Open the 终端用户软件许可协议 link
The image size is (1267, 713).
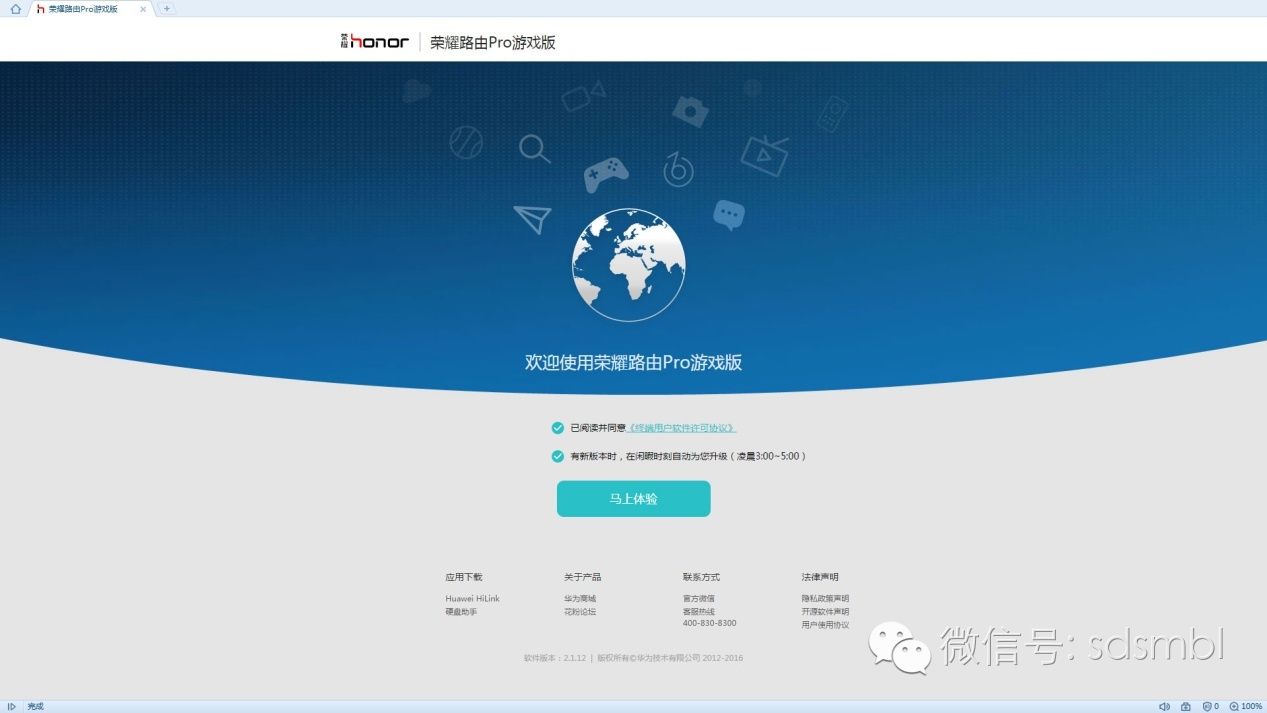(681, 428)
